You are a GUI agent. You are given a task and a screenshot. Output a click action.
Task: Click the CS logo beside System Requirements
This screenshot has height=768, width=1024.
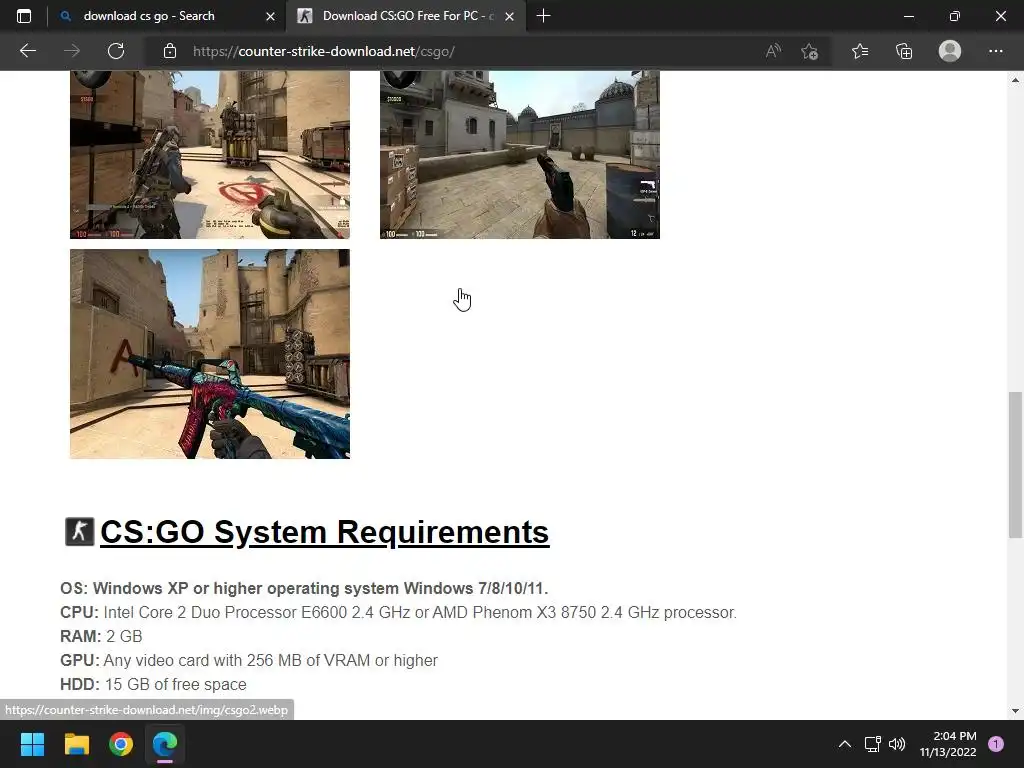80,532
